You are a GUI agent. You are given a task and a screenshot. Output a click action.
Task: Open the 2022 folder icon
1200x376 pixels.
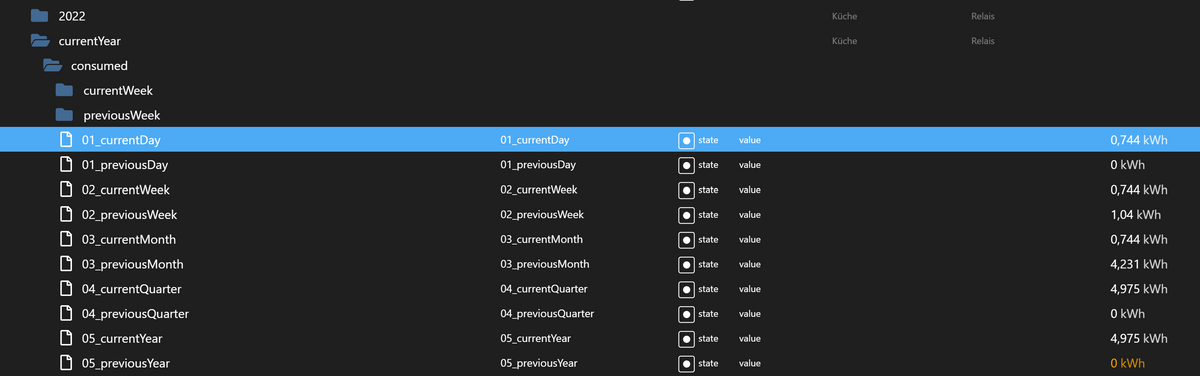(x=40, y=16)
